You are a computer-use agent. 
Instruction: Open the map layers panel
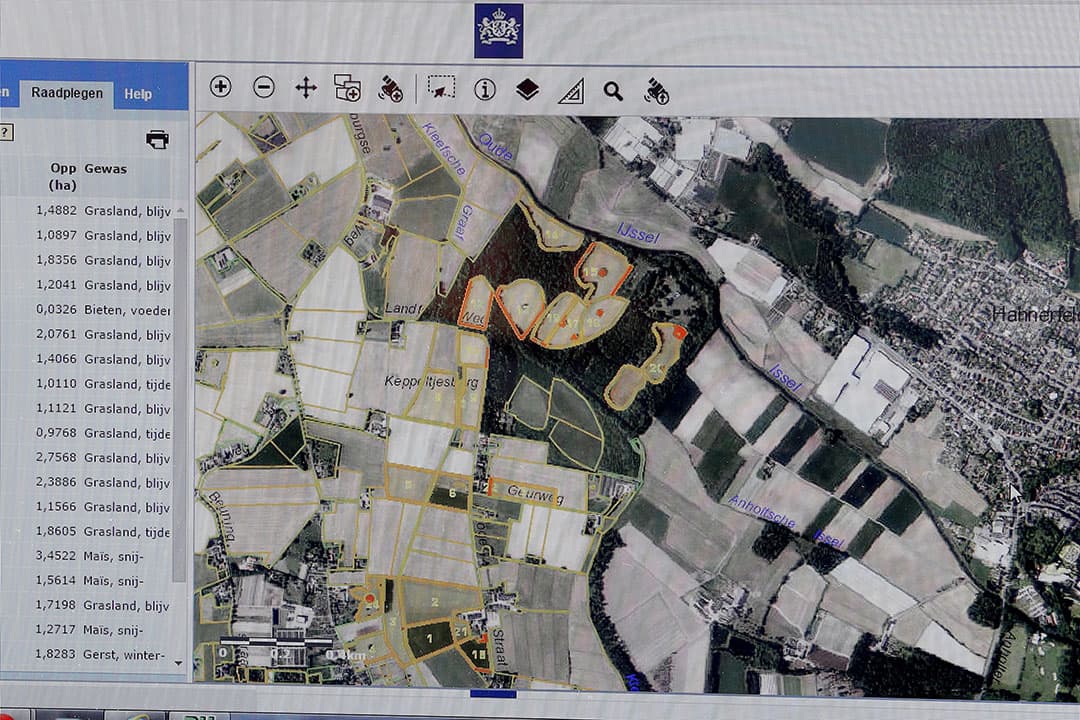pos(527,90)
